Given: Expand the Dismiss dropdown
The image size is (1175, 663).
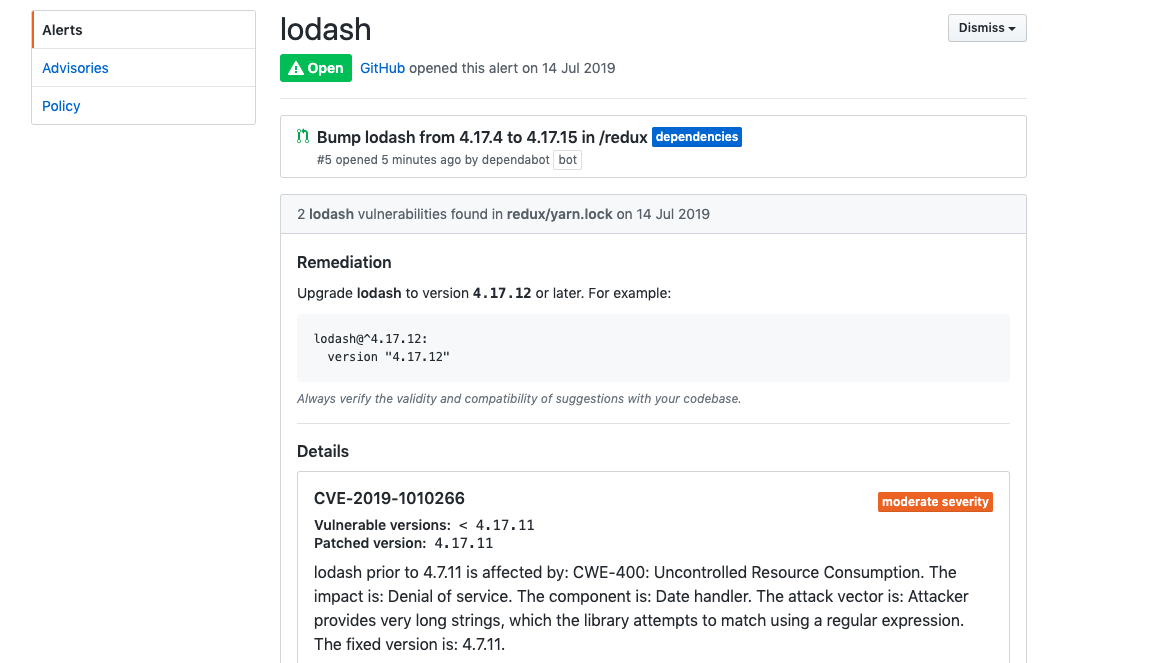Looking at the screenshot, I should tap(986, 28).
